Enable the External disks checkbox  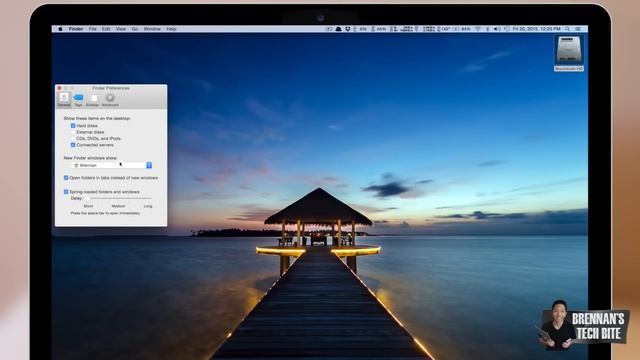click(73, 132)
